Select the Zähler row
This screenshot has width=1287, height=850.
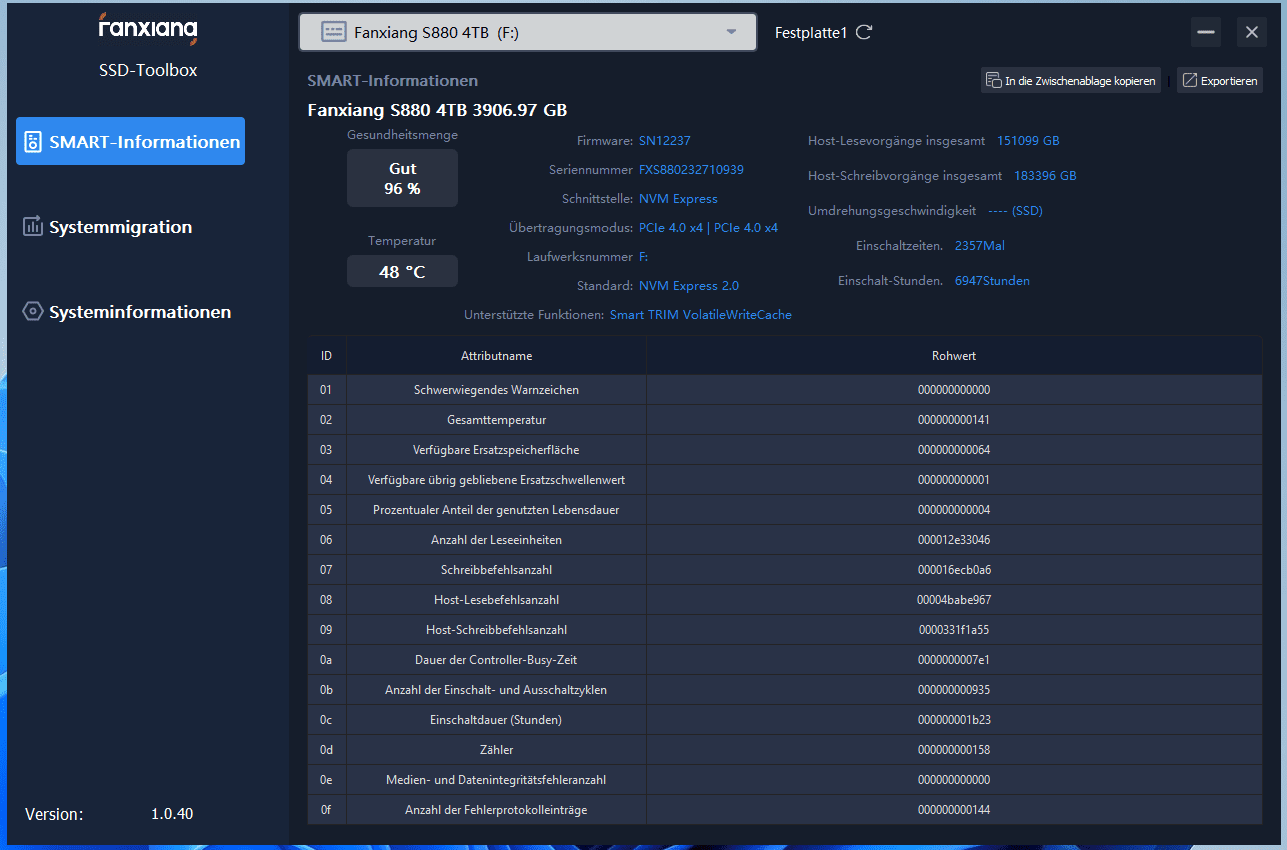pos(785,750)
